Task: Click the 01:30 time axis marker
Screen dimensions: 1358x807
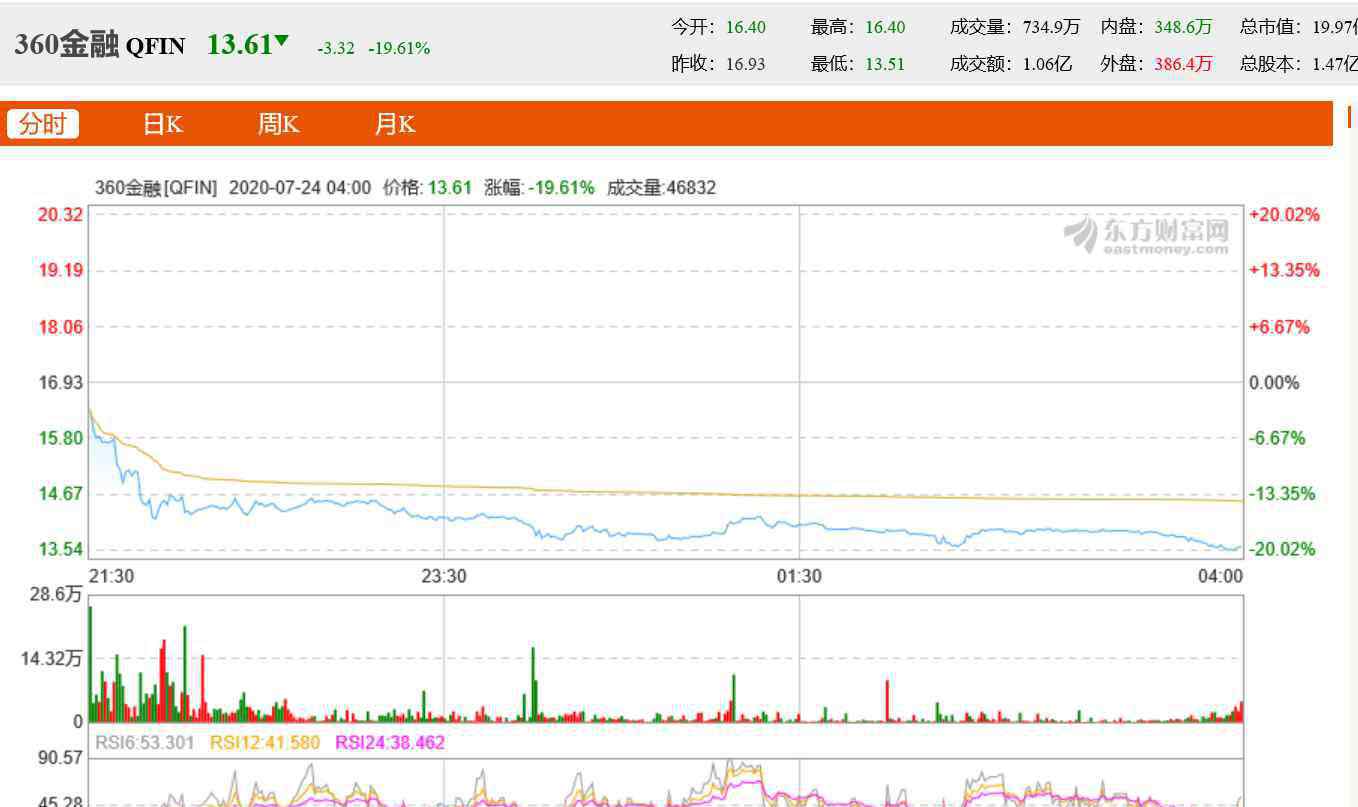Action: point(799,576)
